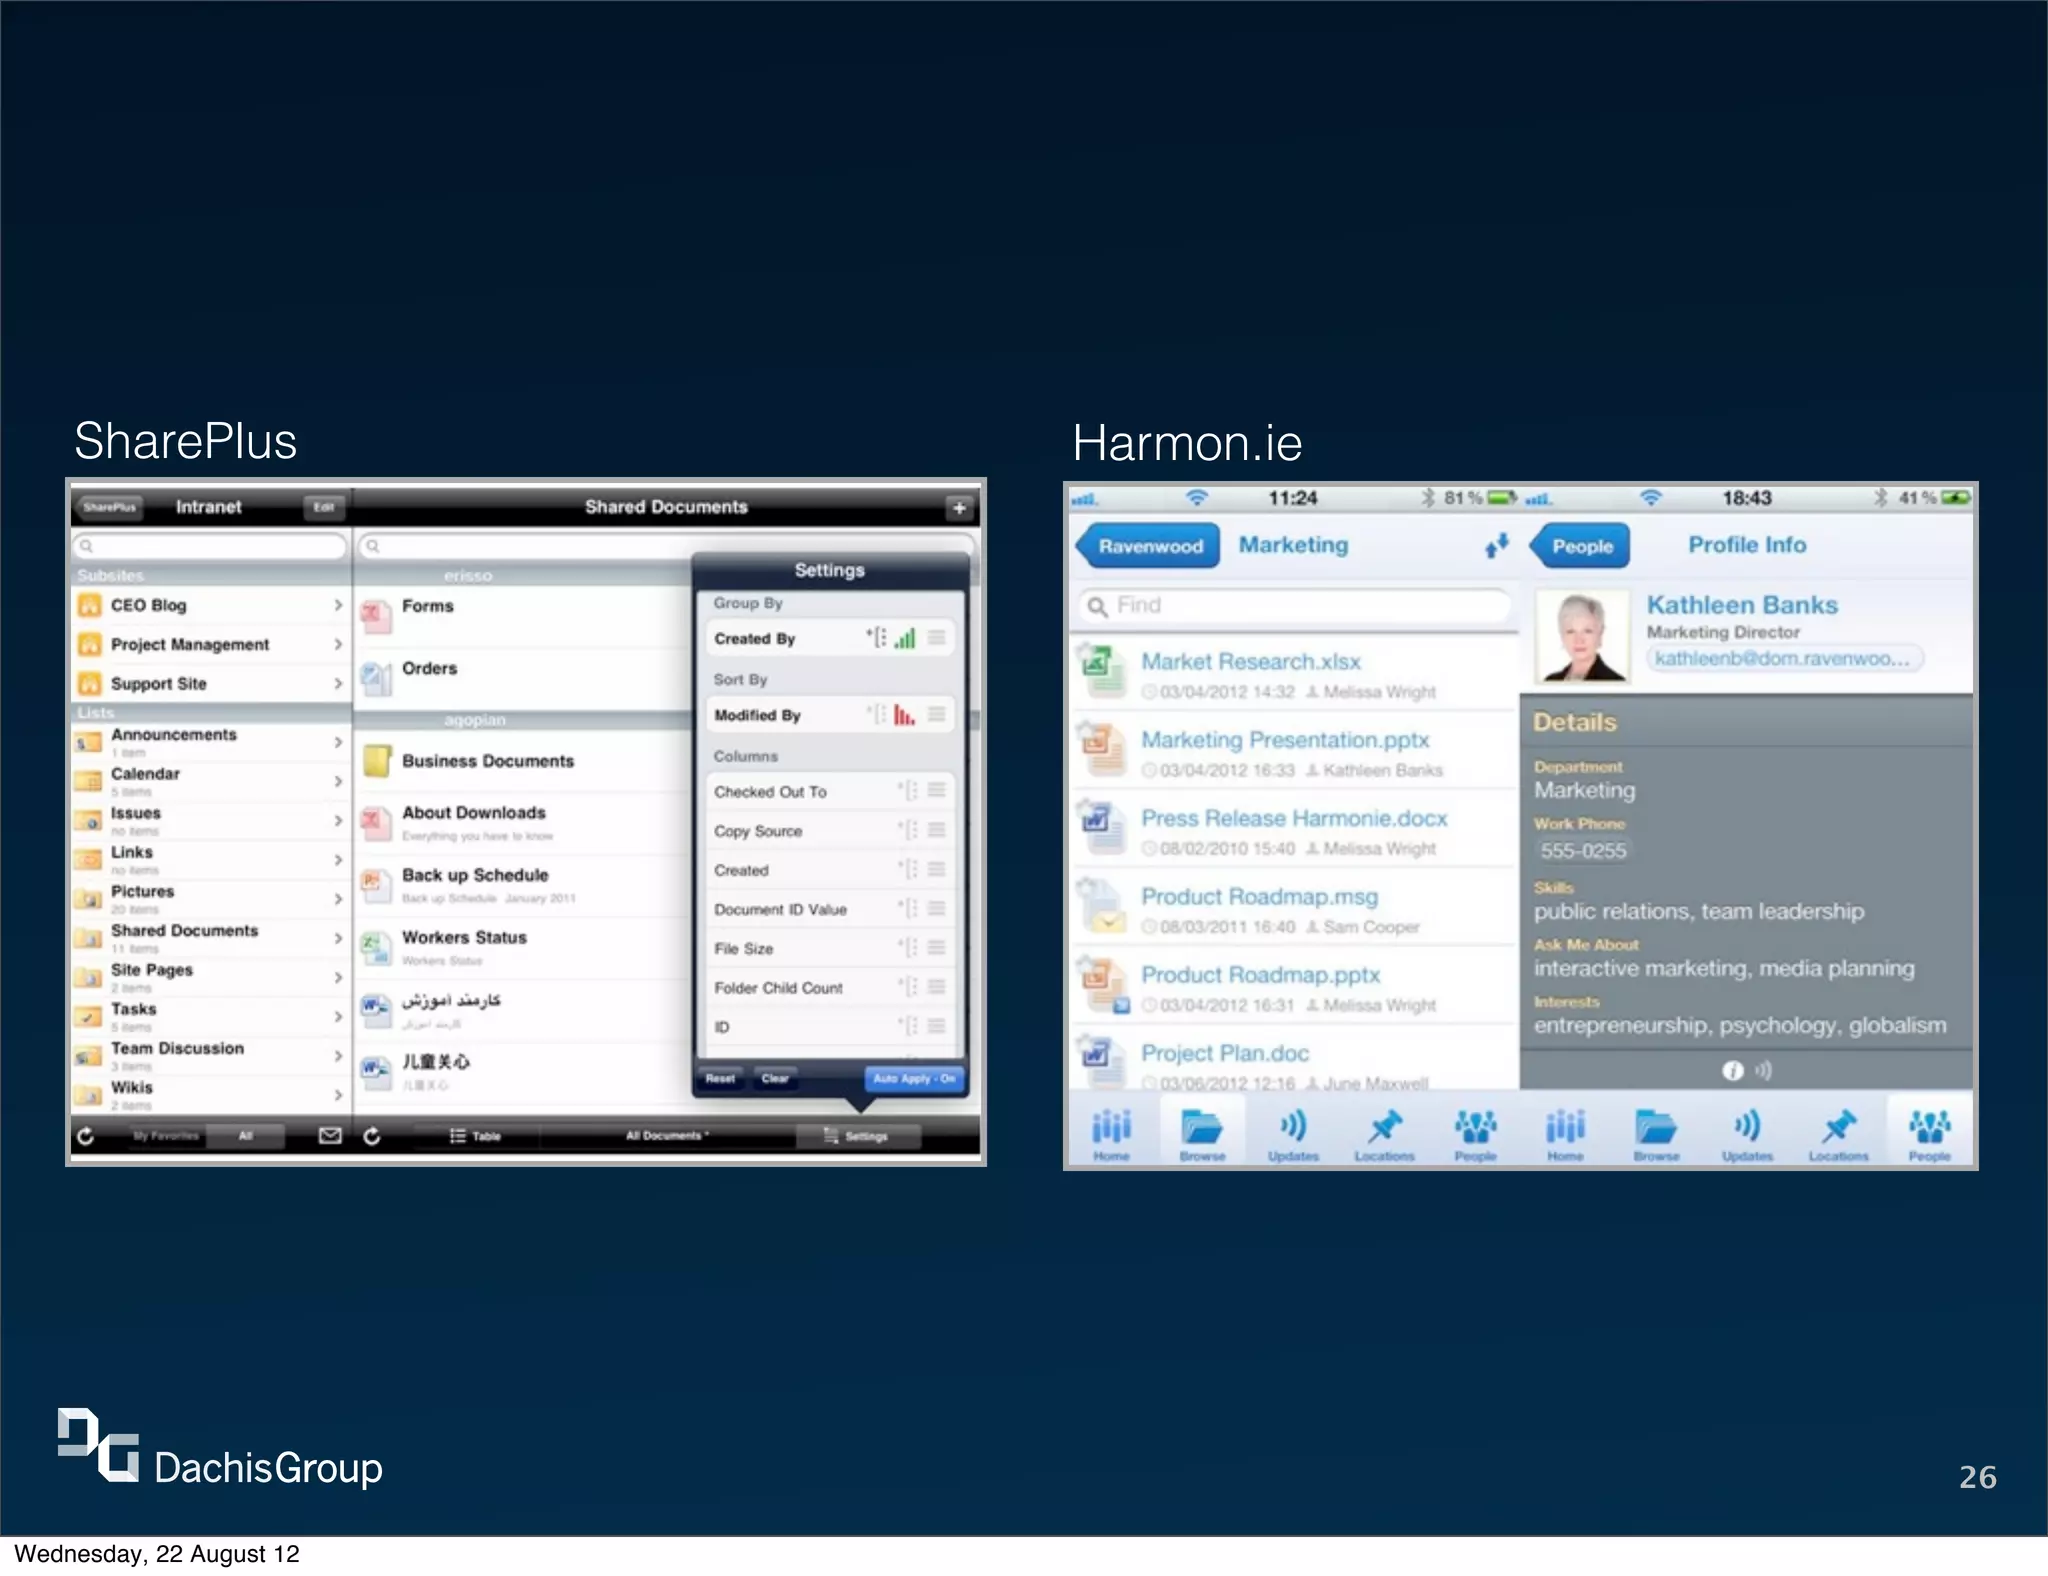This screenshot has width=2048, height=1576.
Task: Open the All Documents view dropdown
Action: (667, 1136)
